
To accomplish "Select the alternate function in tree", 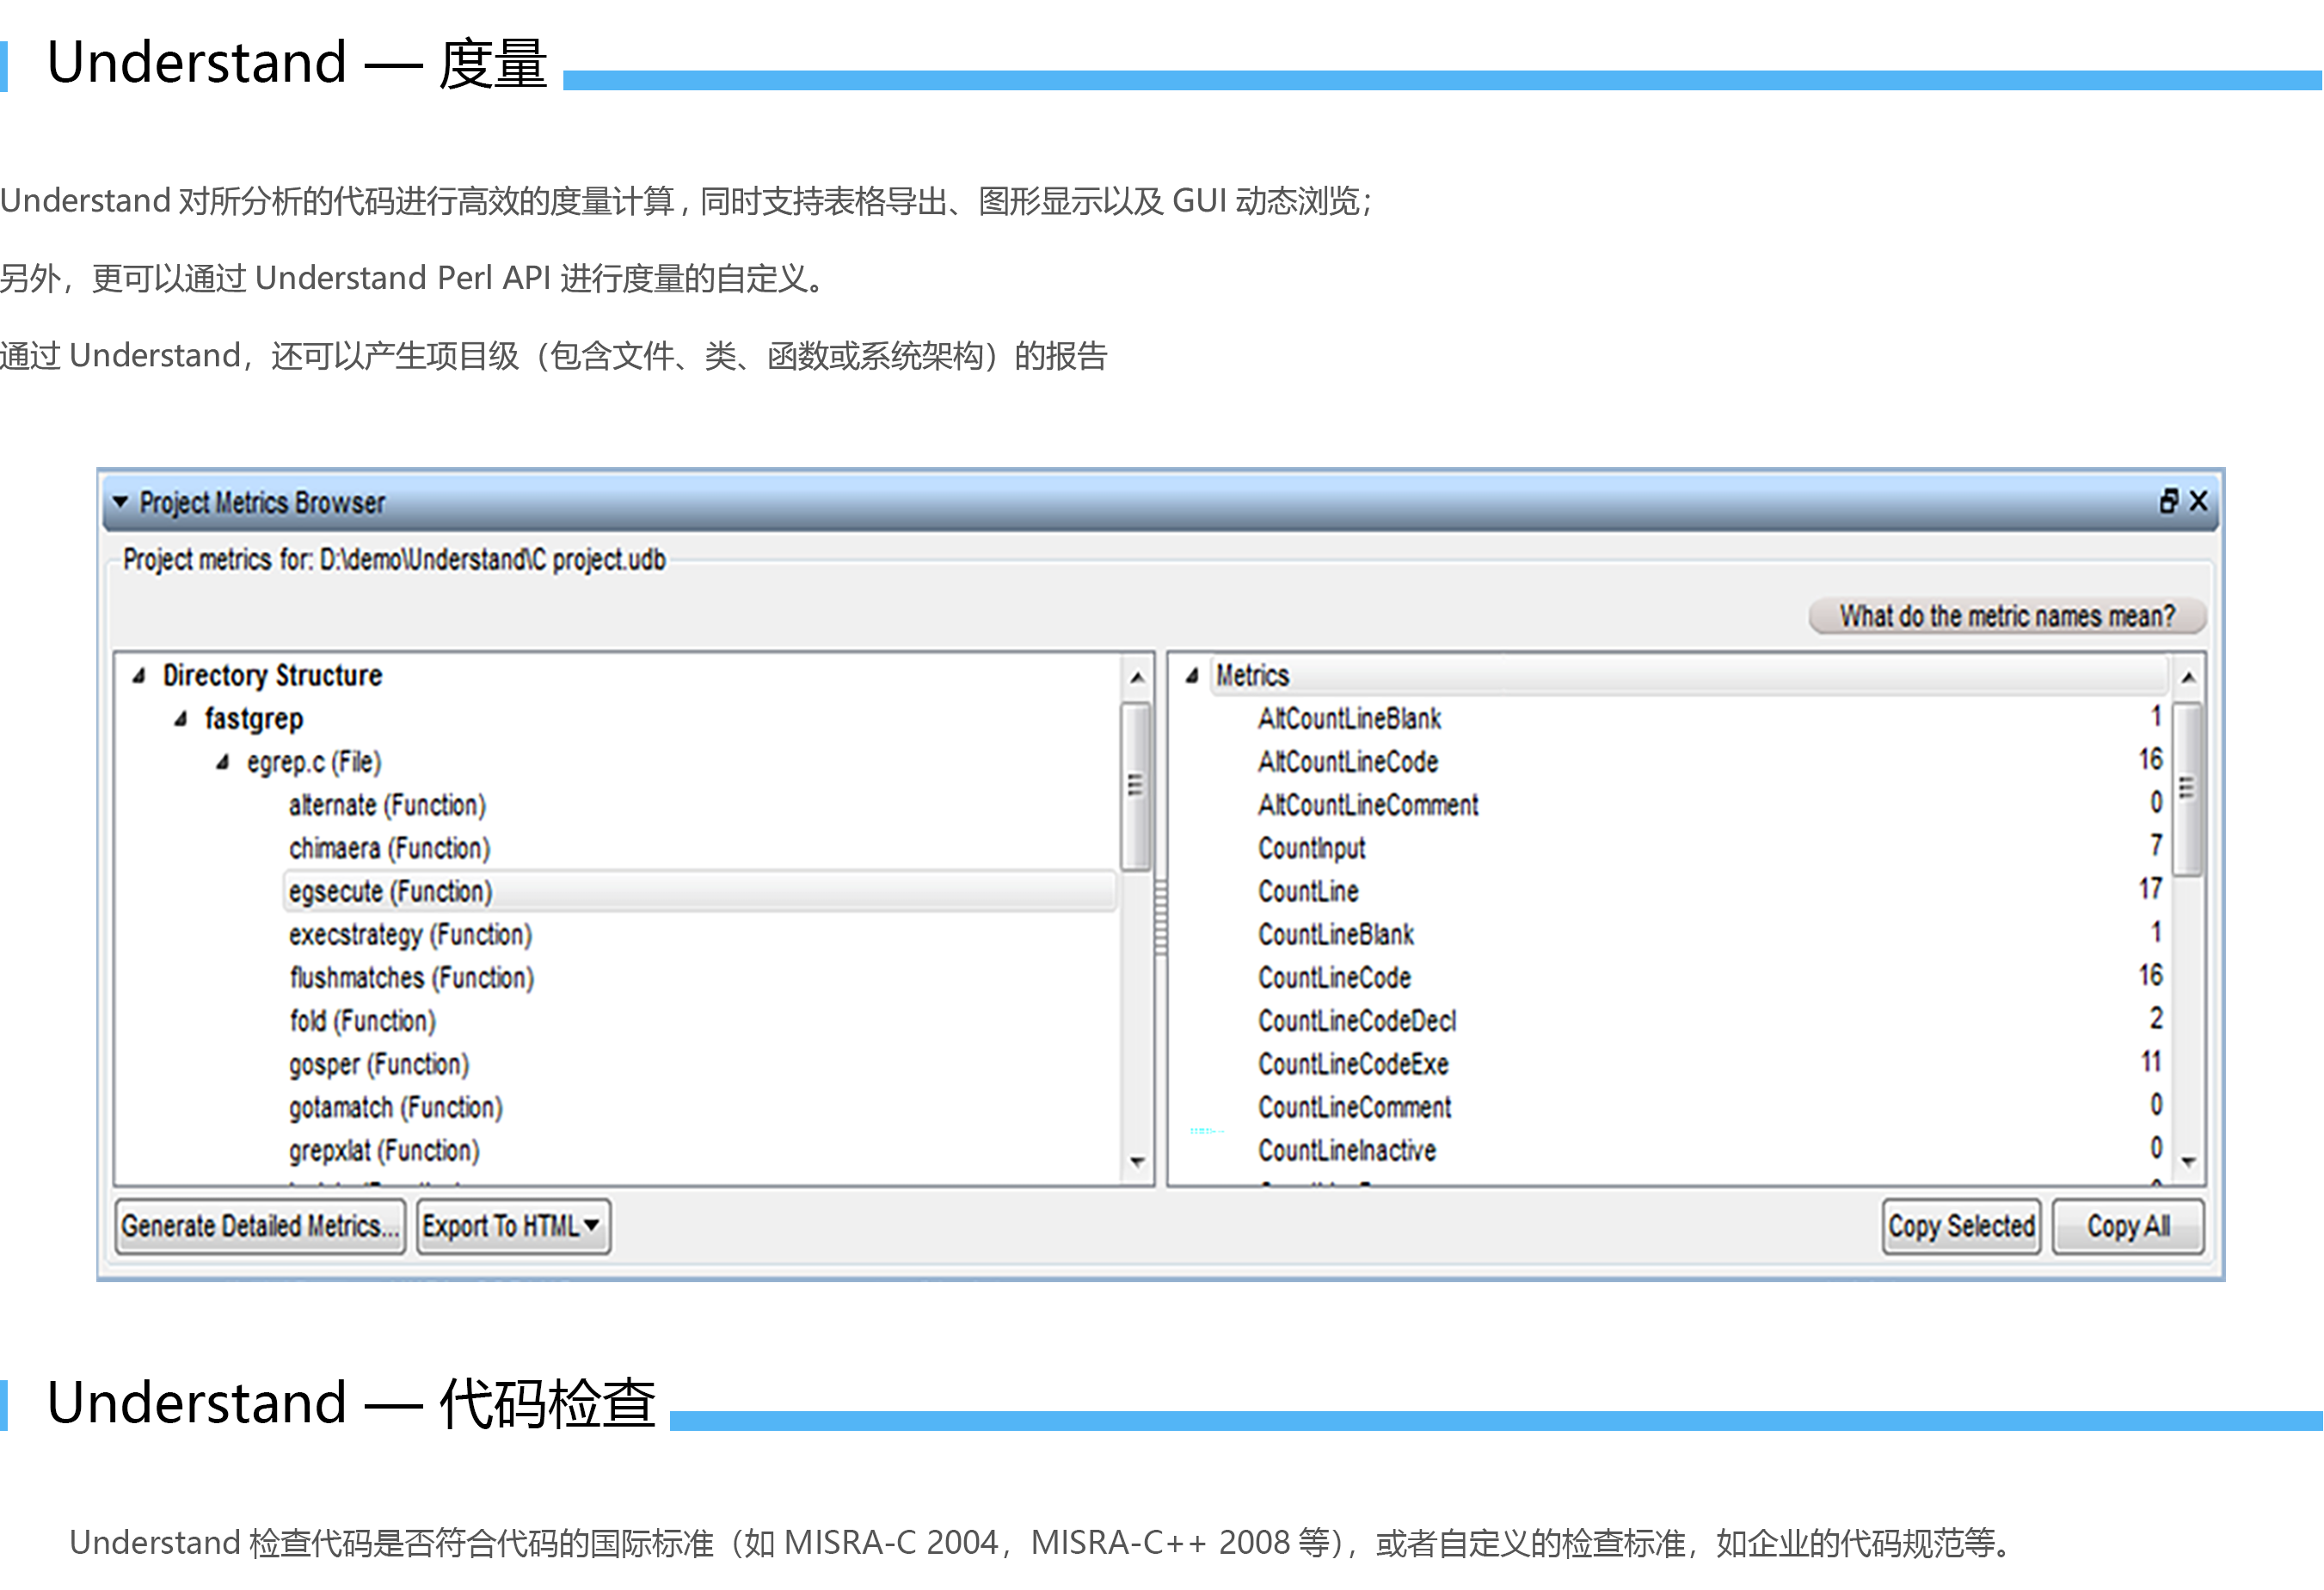I will pyautogui.click(x=387, y=806).
